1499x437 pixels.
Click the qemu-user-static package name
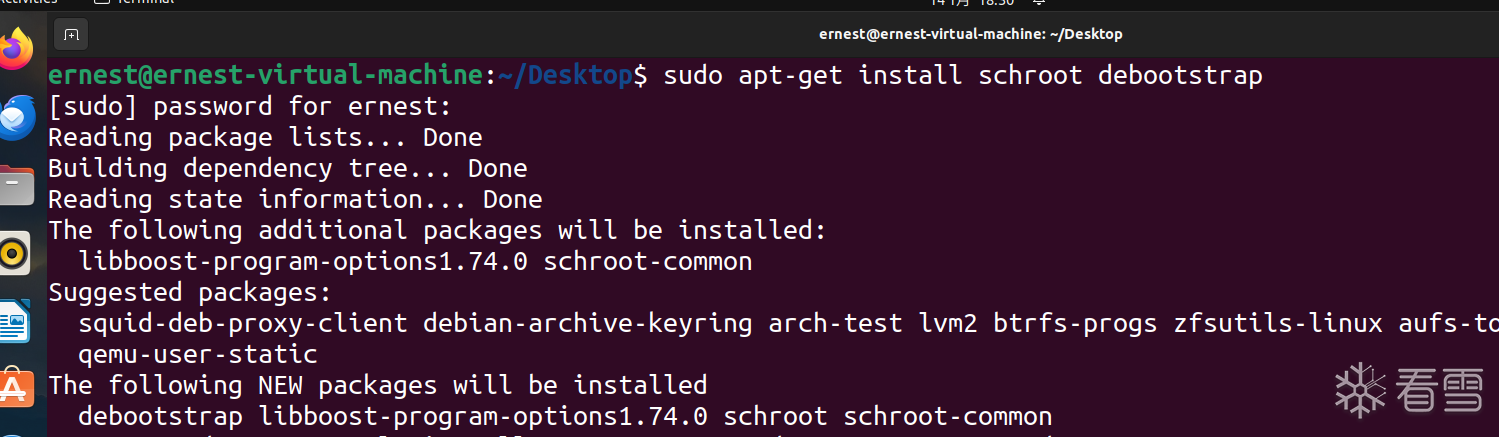click(198, 354)
